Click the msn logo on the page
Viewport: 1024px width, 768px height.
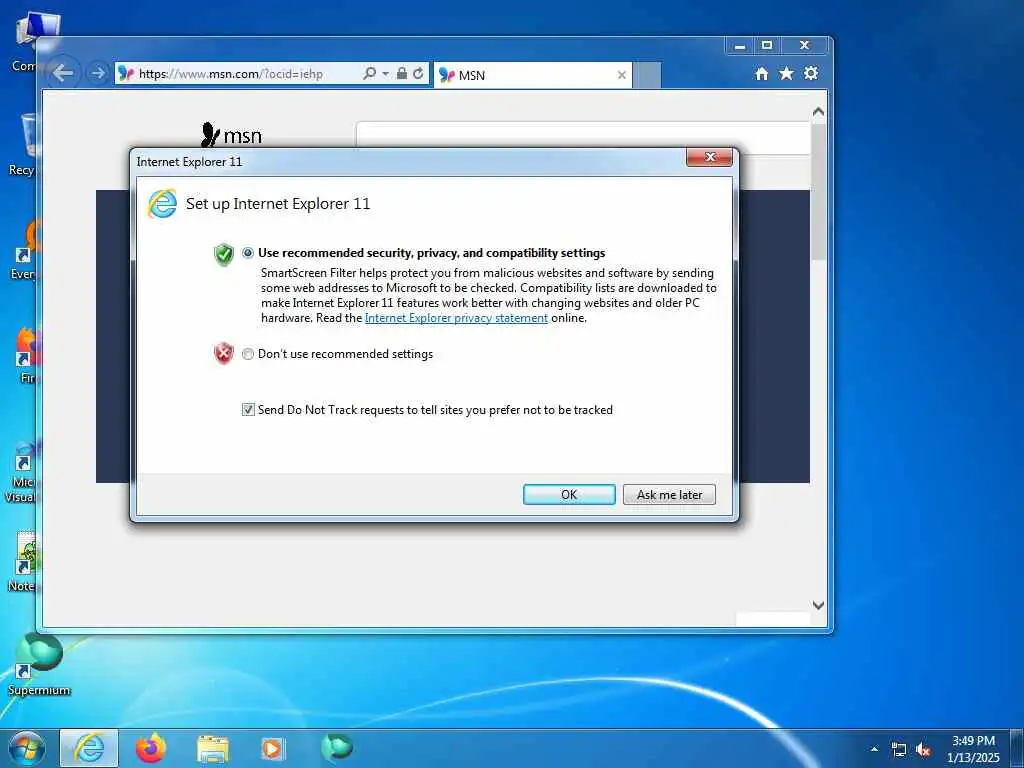coord(232,135)
